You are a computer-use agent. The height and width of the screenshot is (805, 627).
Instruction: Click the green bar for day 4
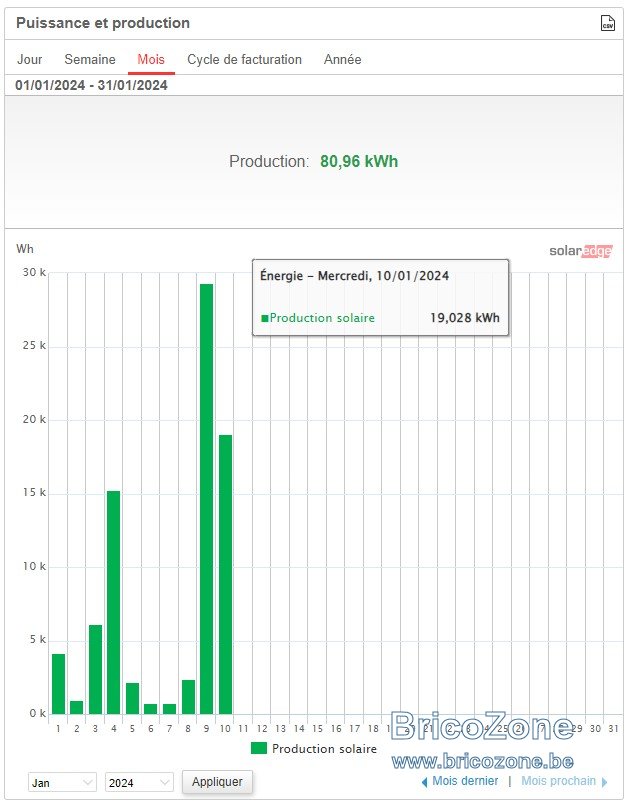coord(113,602)
